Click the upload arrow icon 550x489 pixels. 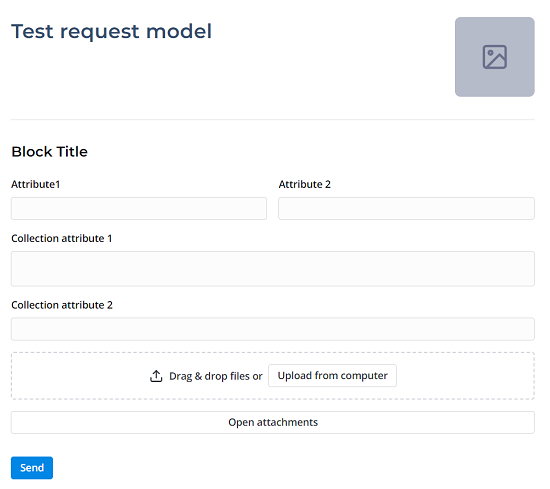pos(156,376)
